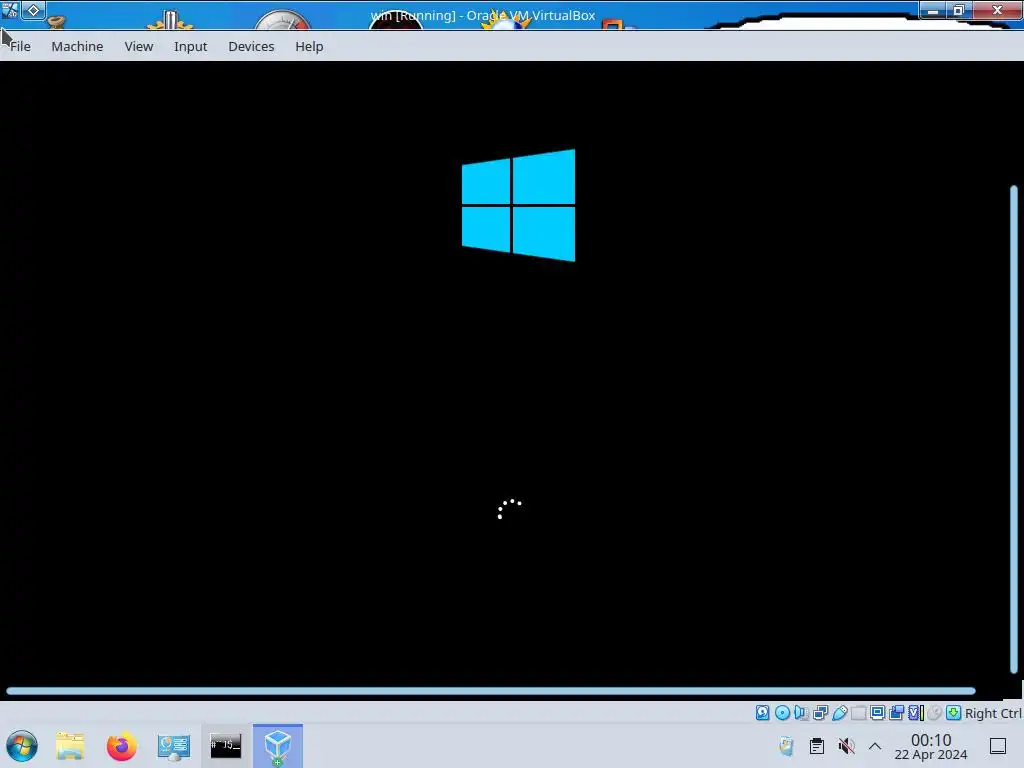Click the mouse integration indicator icon
1024x768 pixels.
[935, 712]
